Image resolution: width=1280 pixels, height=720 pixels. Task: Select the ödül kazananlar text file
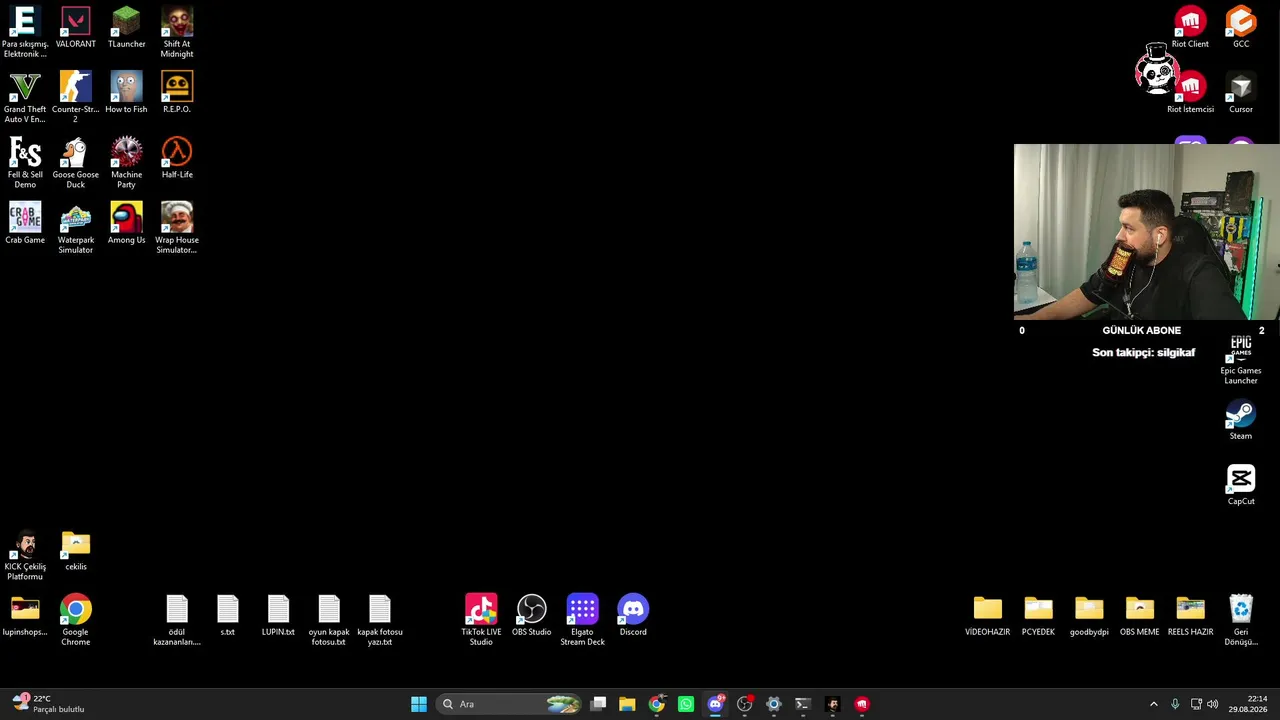(177, 620)
